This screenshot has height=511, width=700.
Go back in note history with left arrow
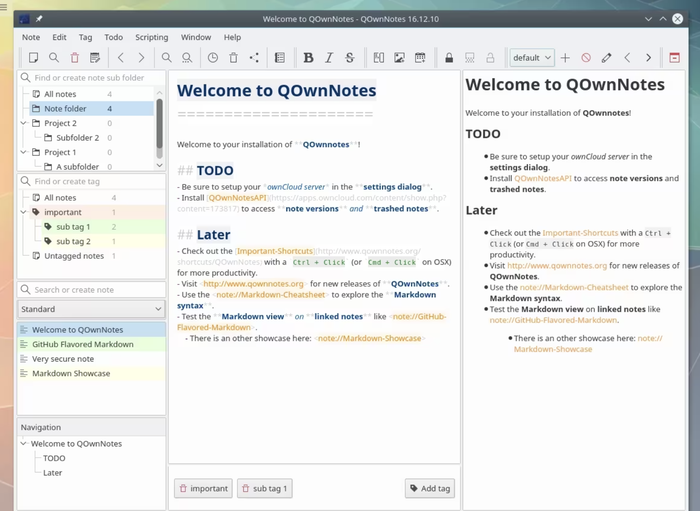[x=120, y=58]
